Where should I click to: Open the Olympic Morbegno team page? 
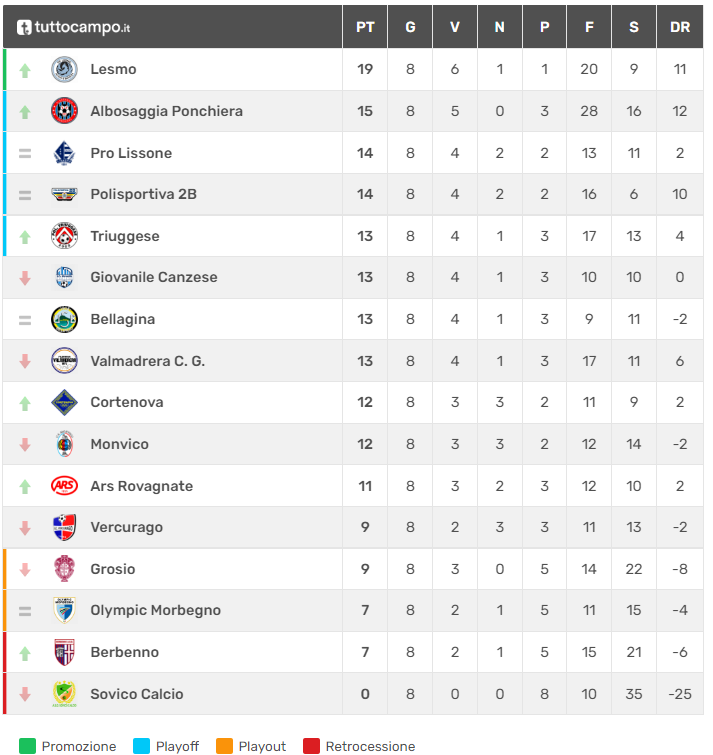point(155,610)
